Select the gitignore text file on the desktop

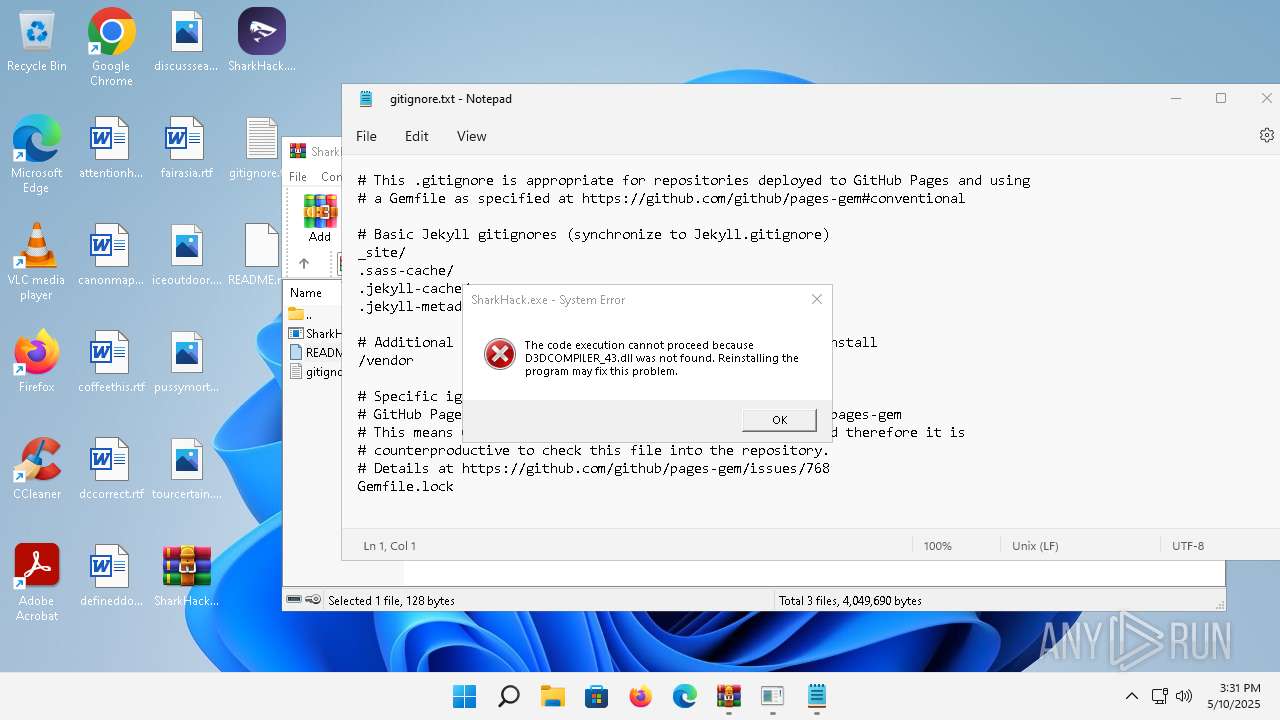[x=260, y=148]
